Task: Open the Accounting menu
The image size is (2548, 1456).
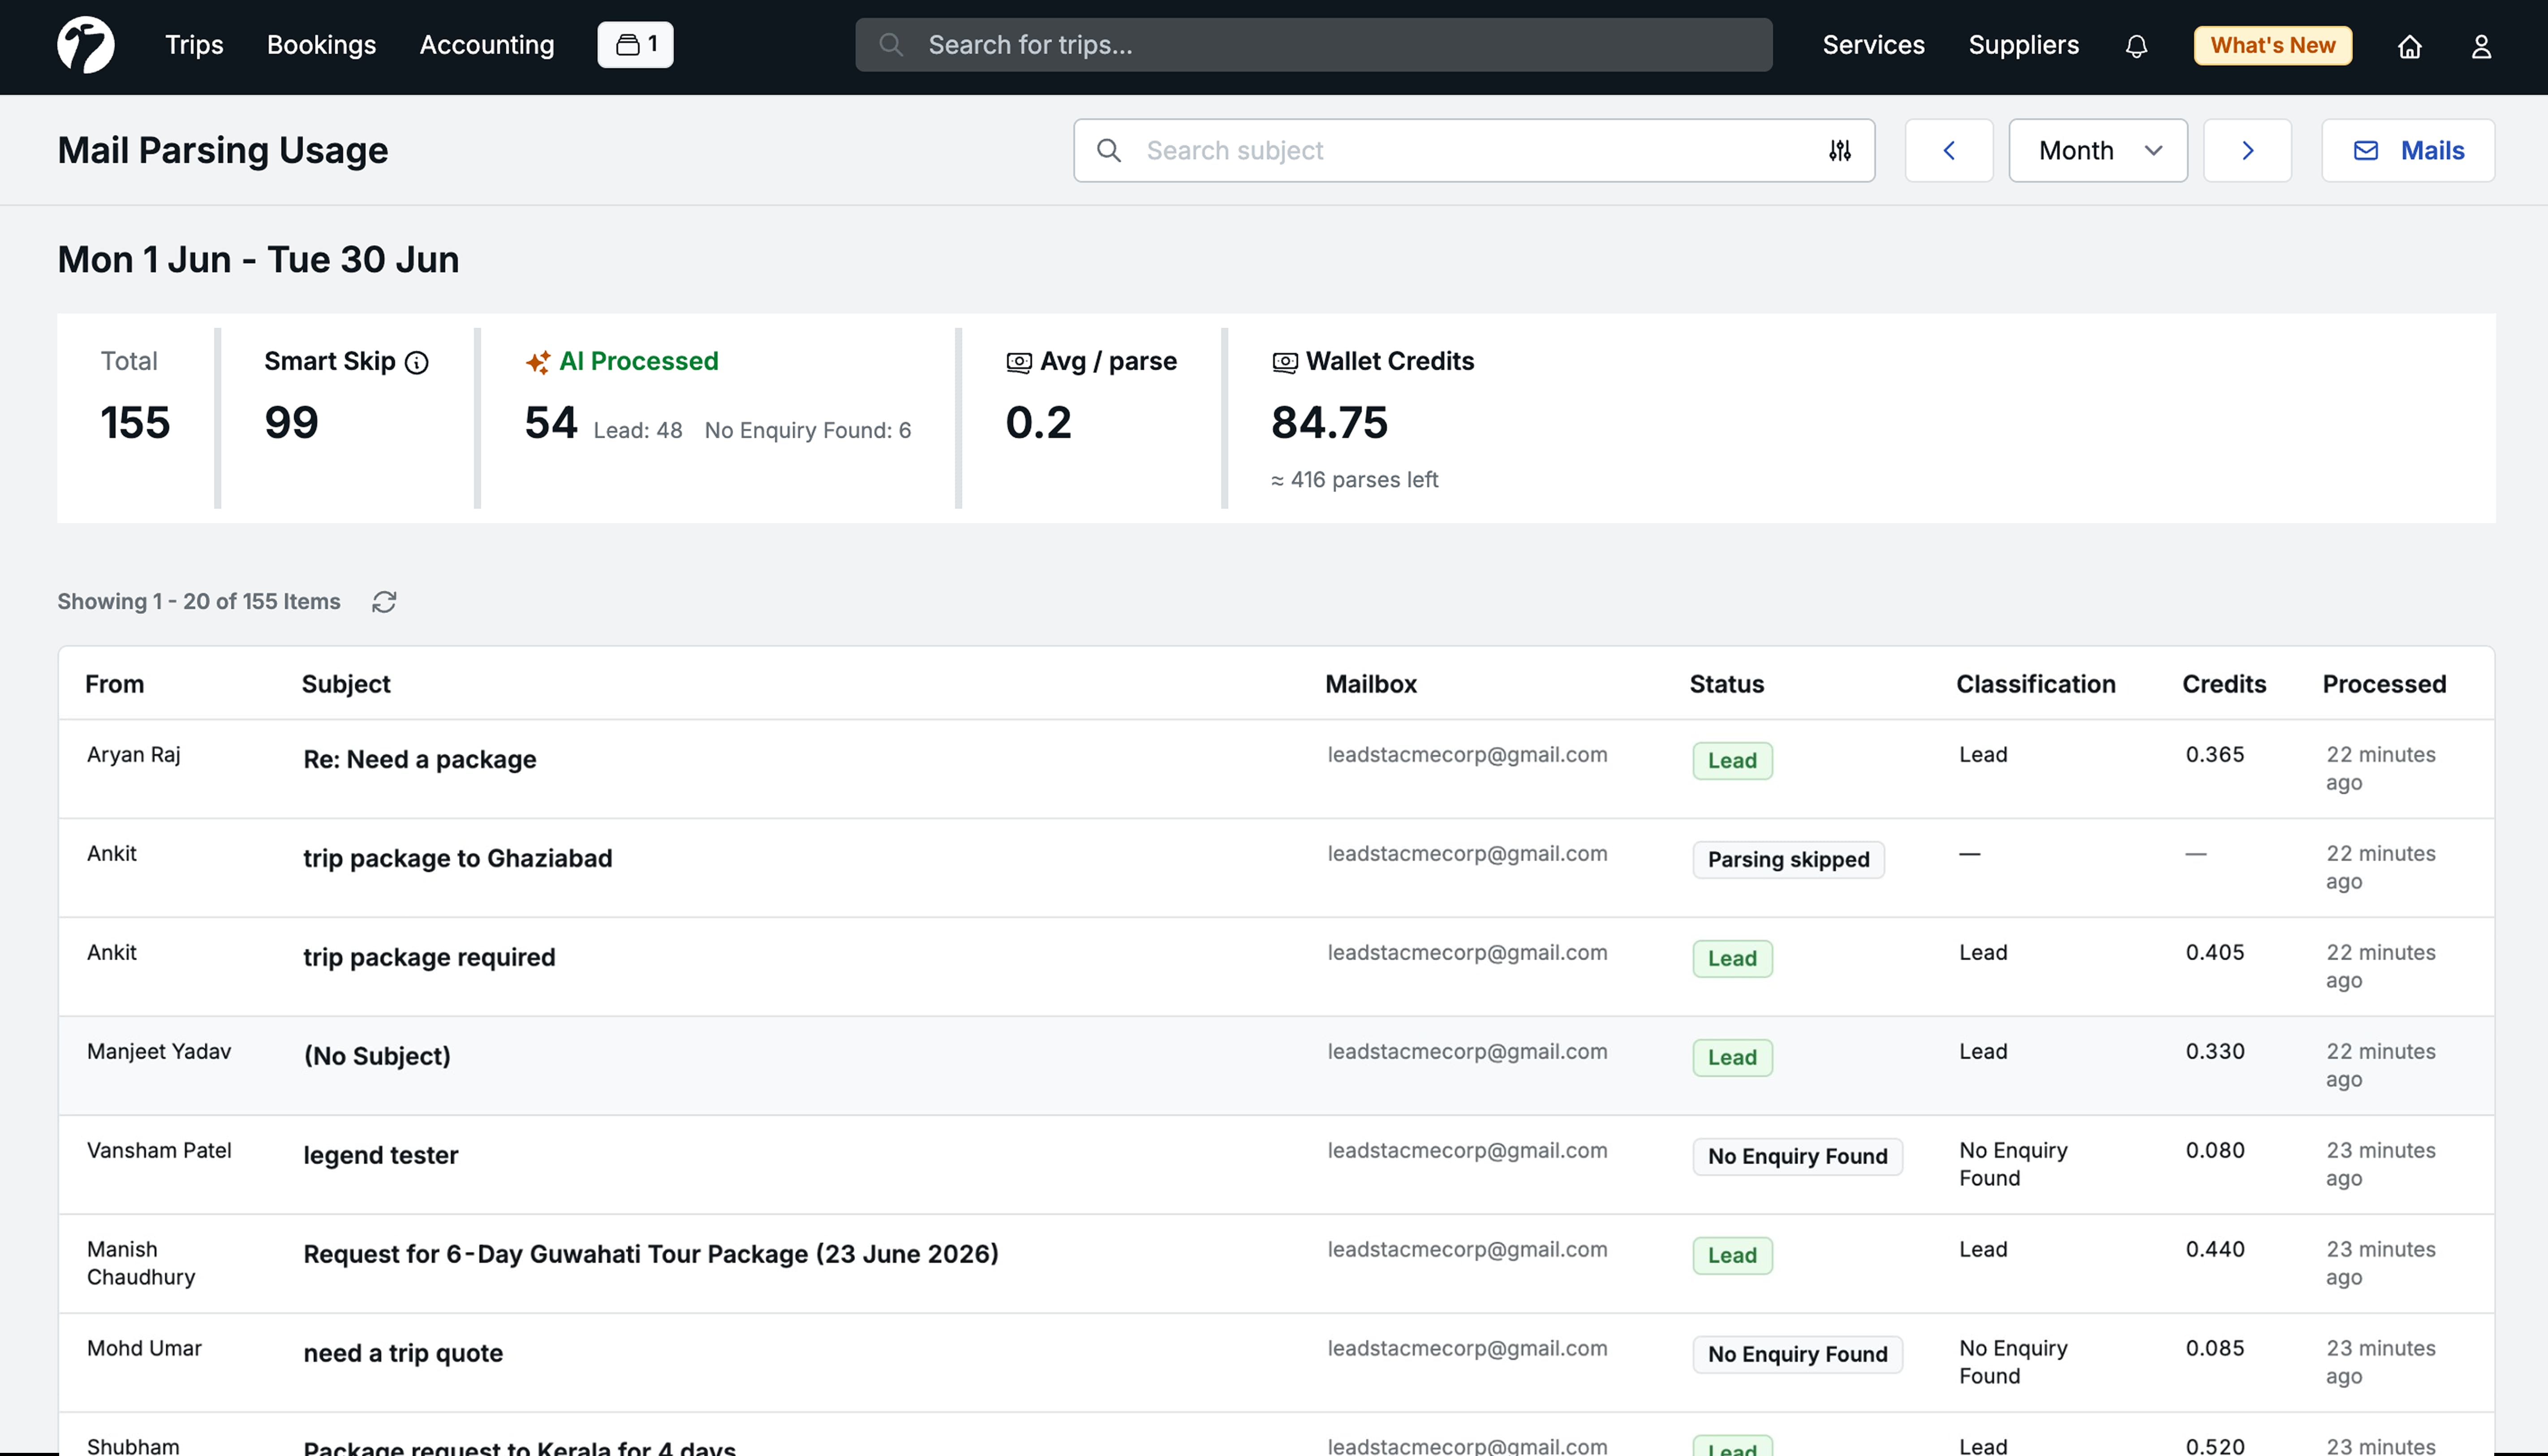Action: pyautogui.click(x=487, y=45)
